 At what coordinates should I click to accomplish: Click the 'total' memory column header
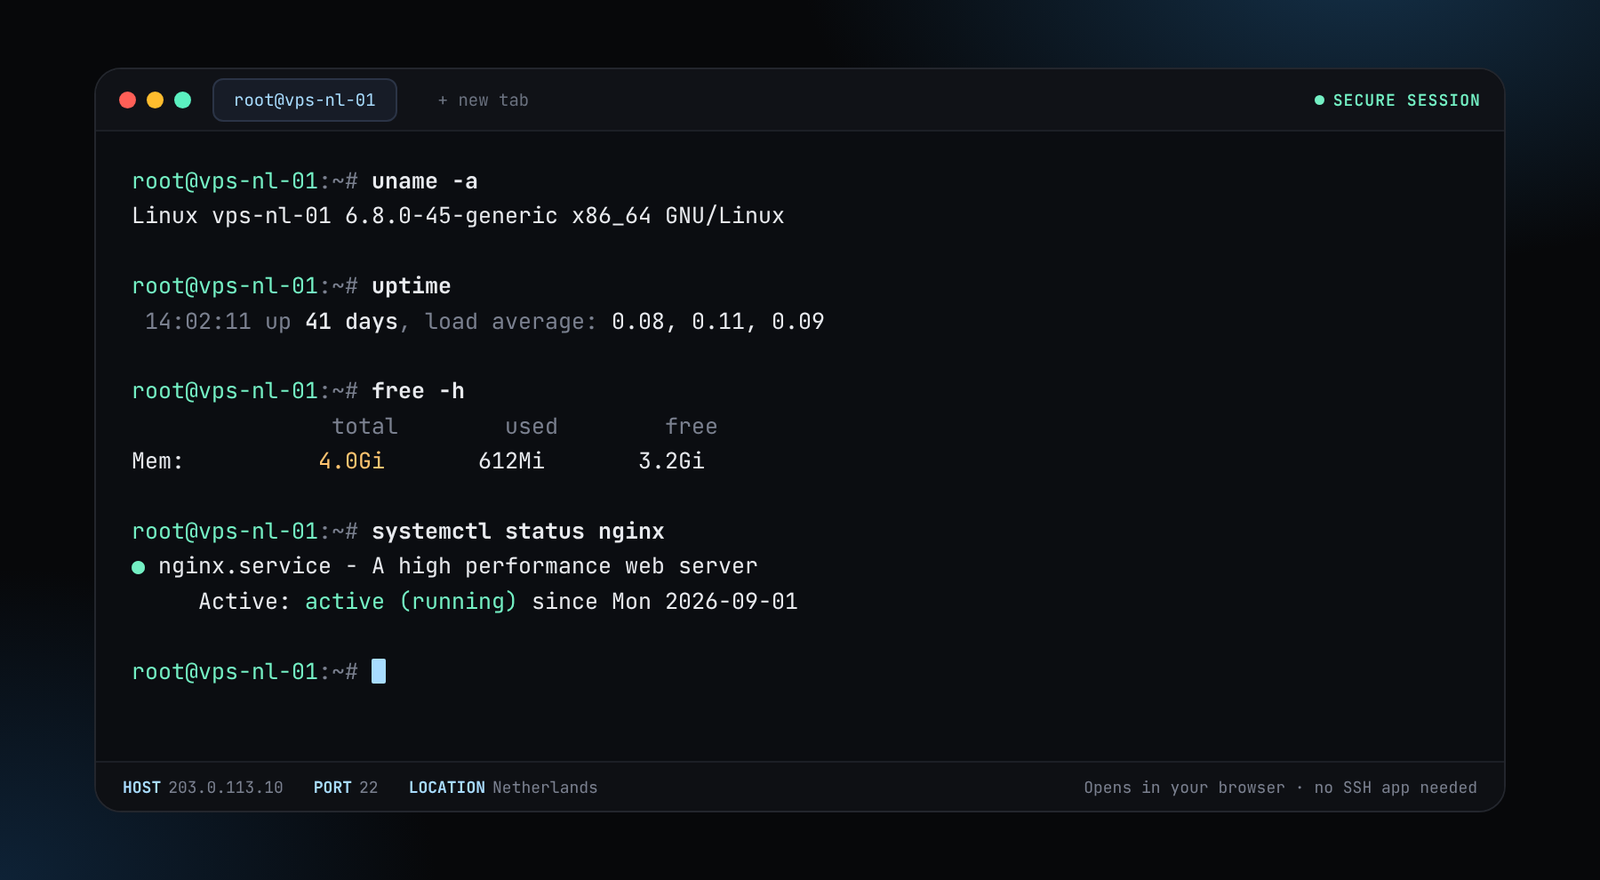pyautogui.click(x=365, y=426)
